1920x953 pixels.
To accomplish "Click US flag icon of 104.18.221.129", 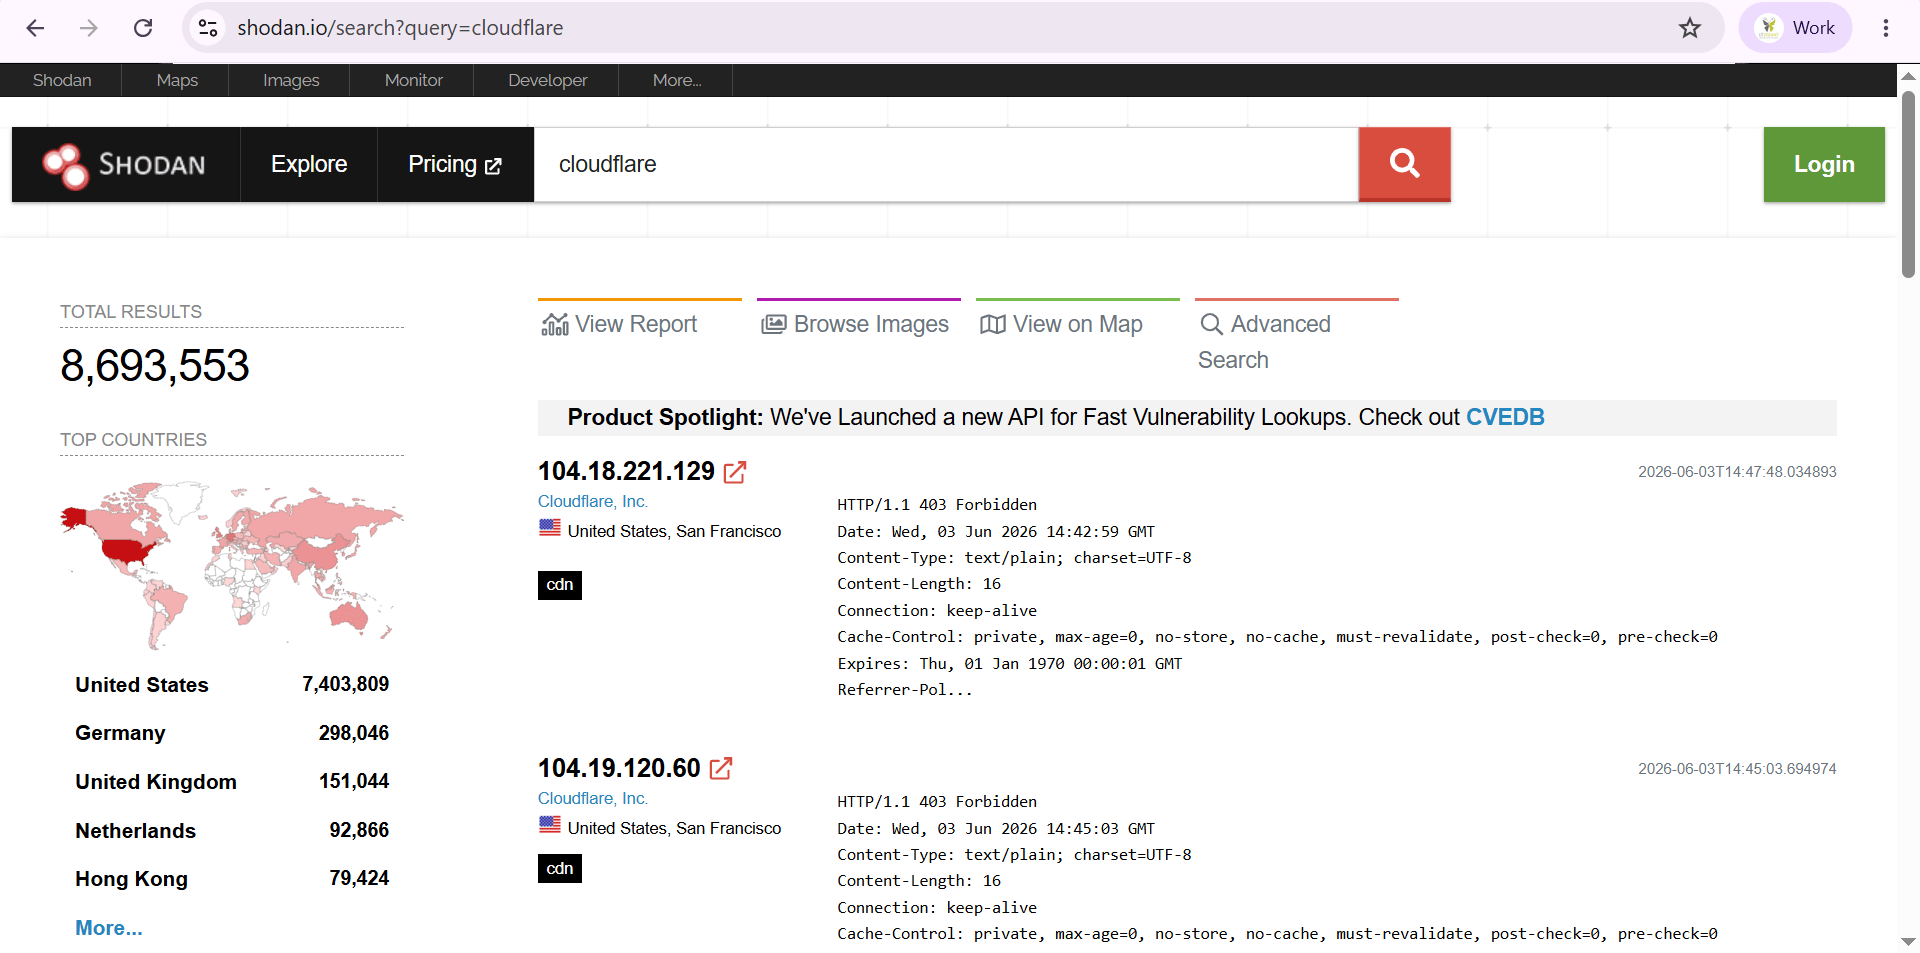I will click(x=550, y=528).
